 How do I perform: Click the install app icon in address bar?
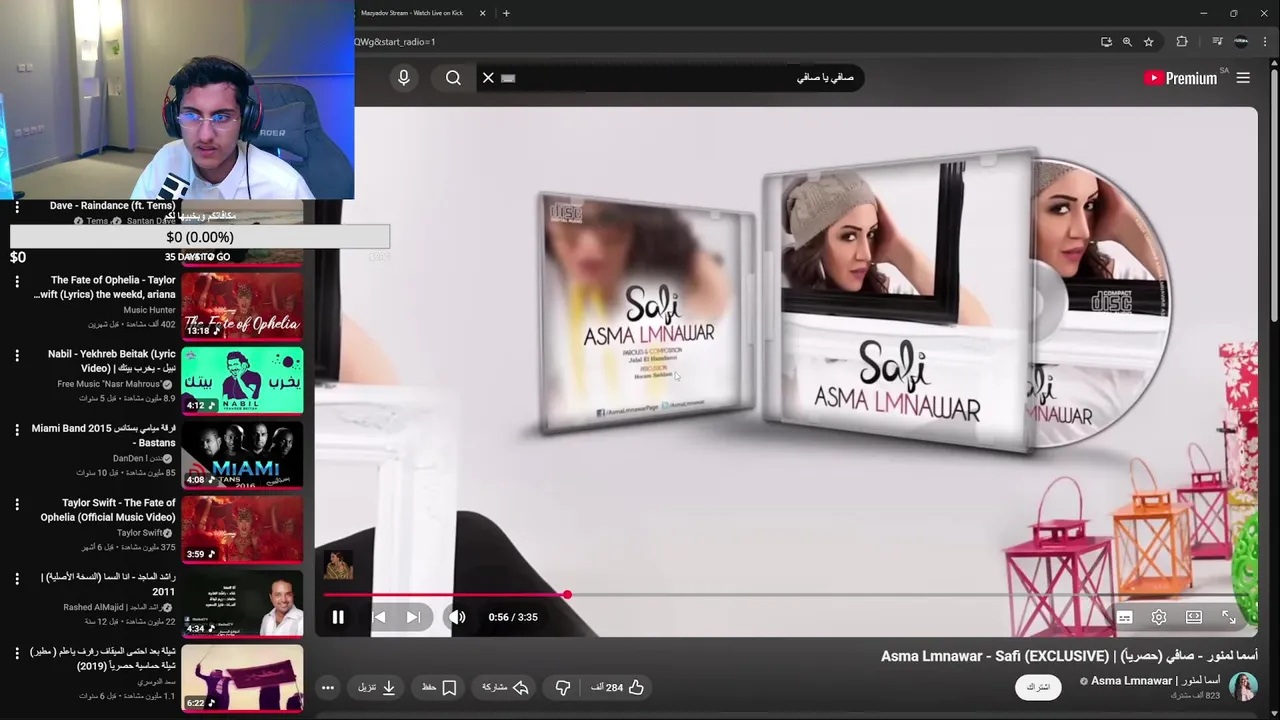click(1106, 42)
